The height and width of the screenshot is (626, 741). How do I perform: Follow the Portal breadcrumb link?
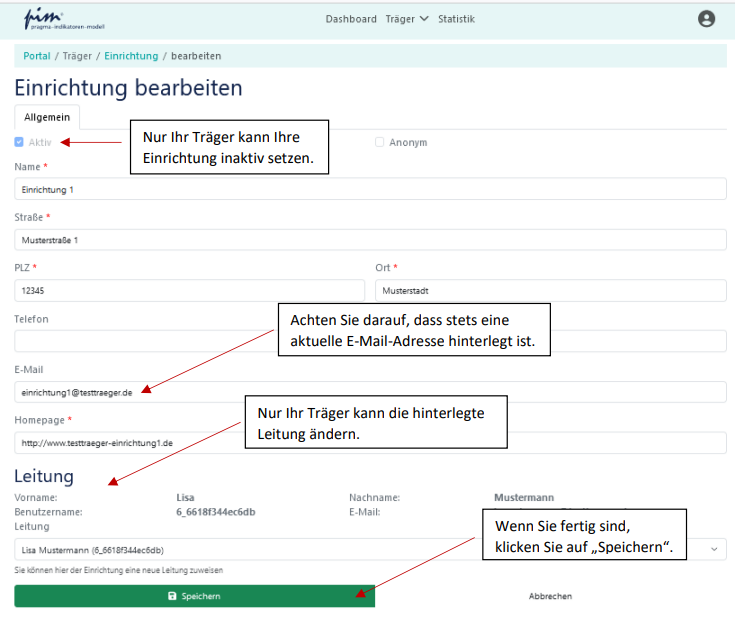(37, 56)
